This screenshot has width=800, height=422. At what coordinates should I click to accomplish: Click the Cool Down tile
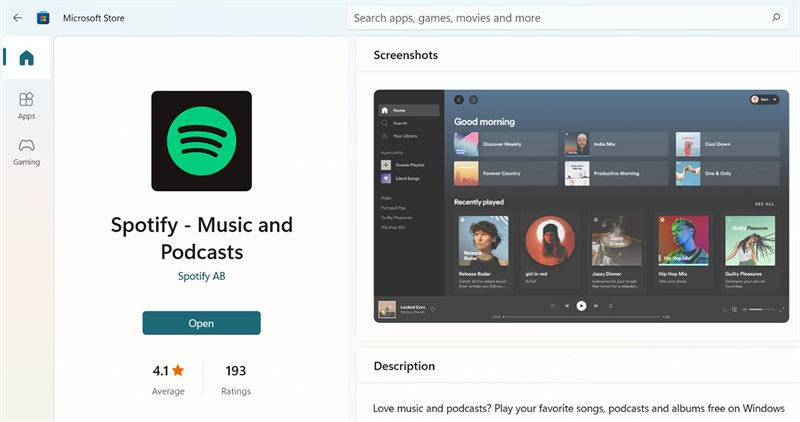point(728,144)
